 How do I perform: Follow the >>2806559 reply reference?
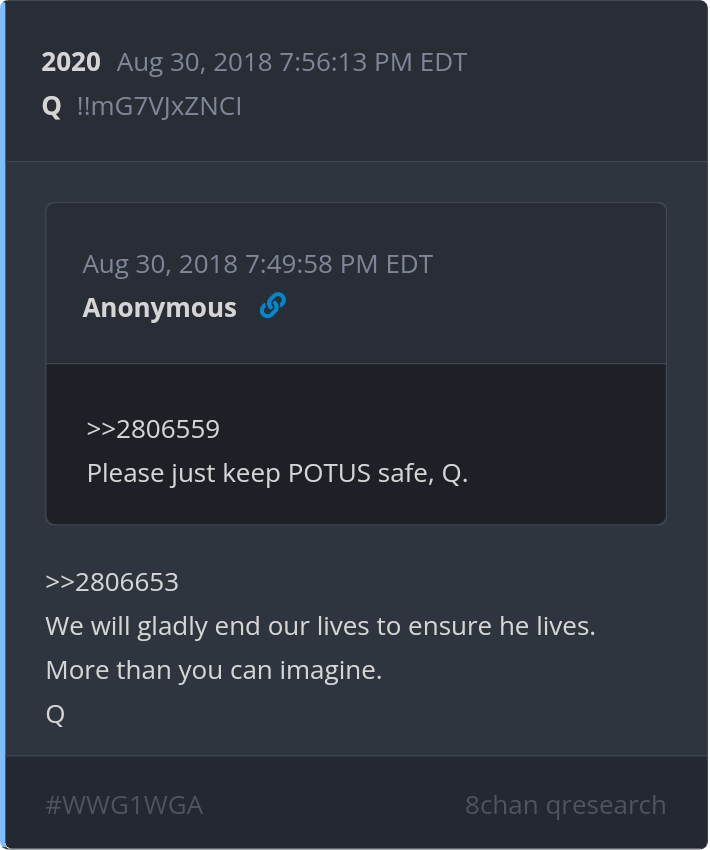click(x=153, y=429)
